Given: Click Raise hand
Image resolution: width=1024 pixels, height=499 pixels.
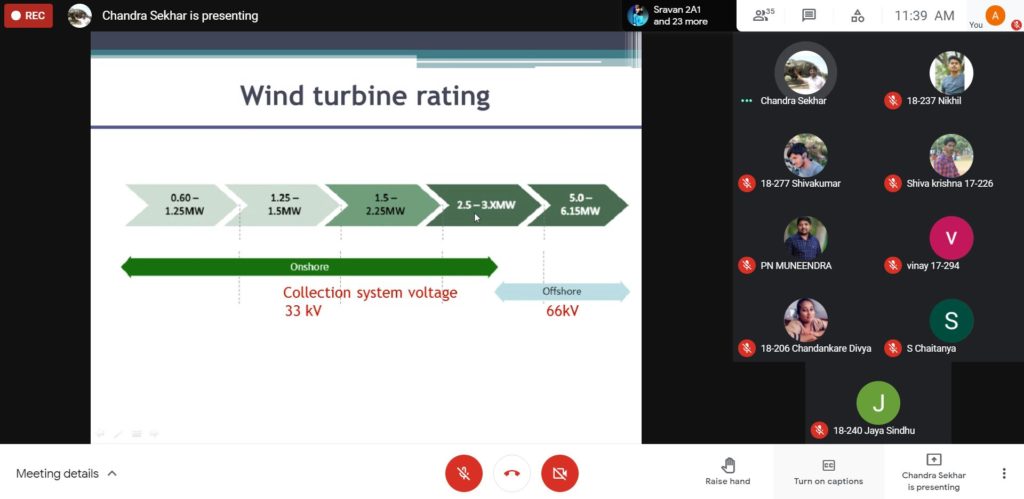Looking at the screenshot, I should [728, 471].
